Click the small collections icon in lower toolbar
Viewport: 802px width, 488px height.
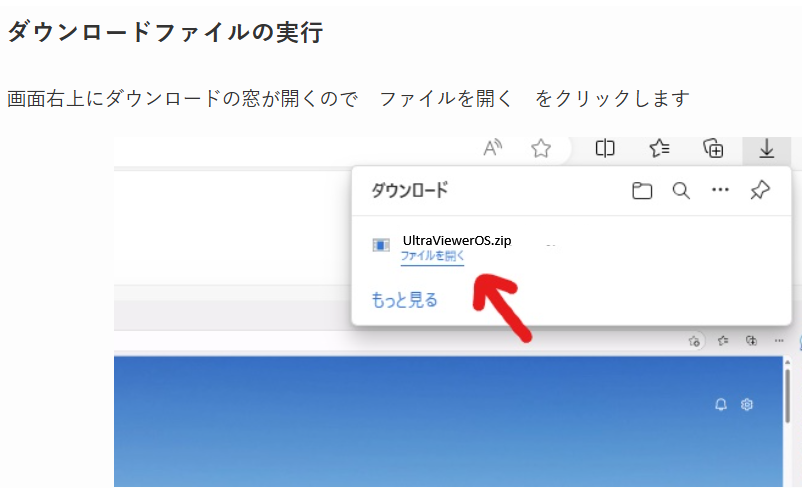coord(751,340)
